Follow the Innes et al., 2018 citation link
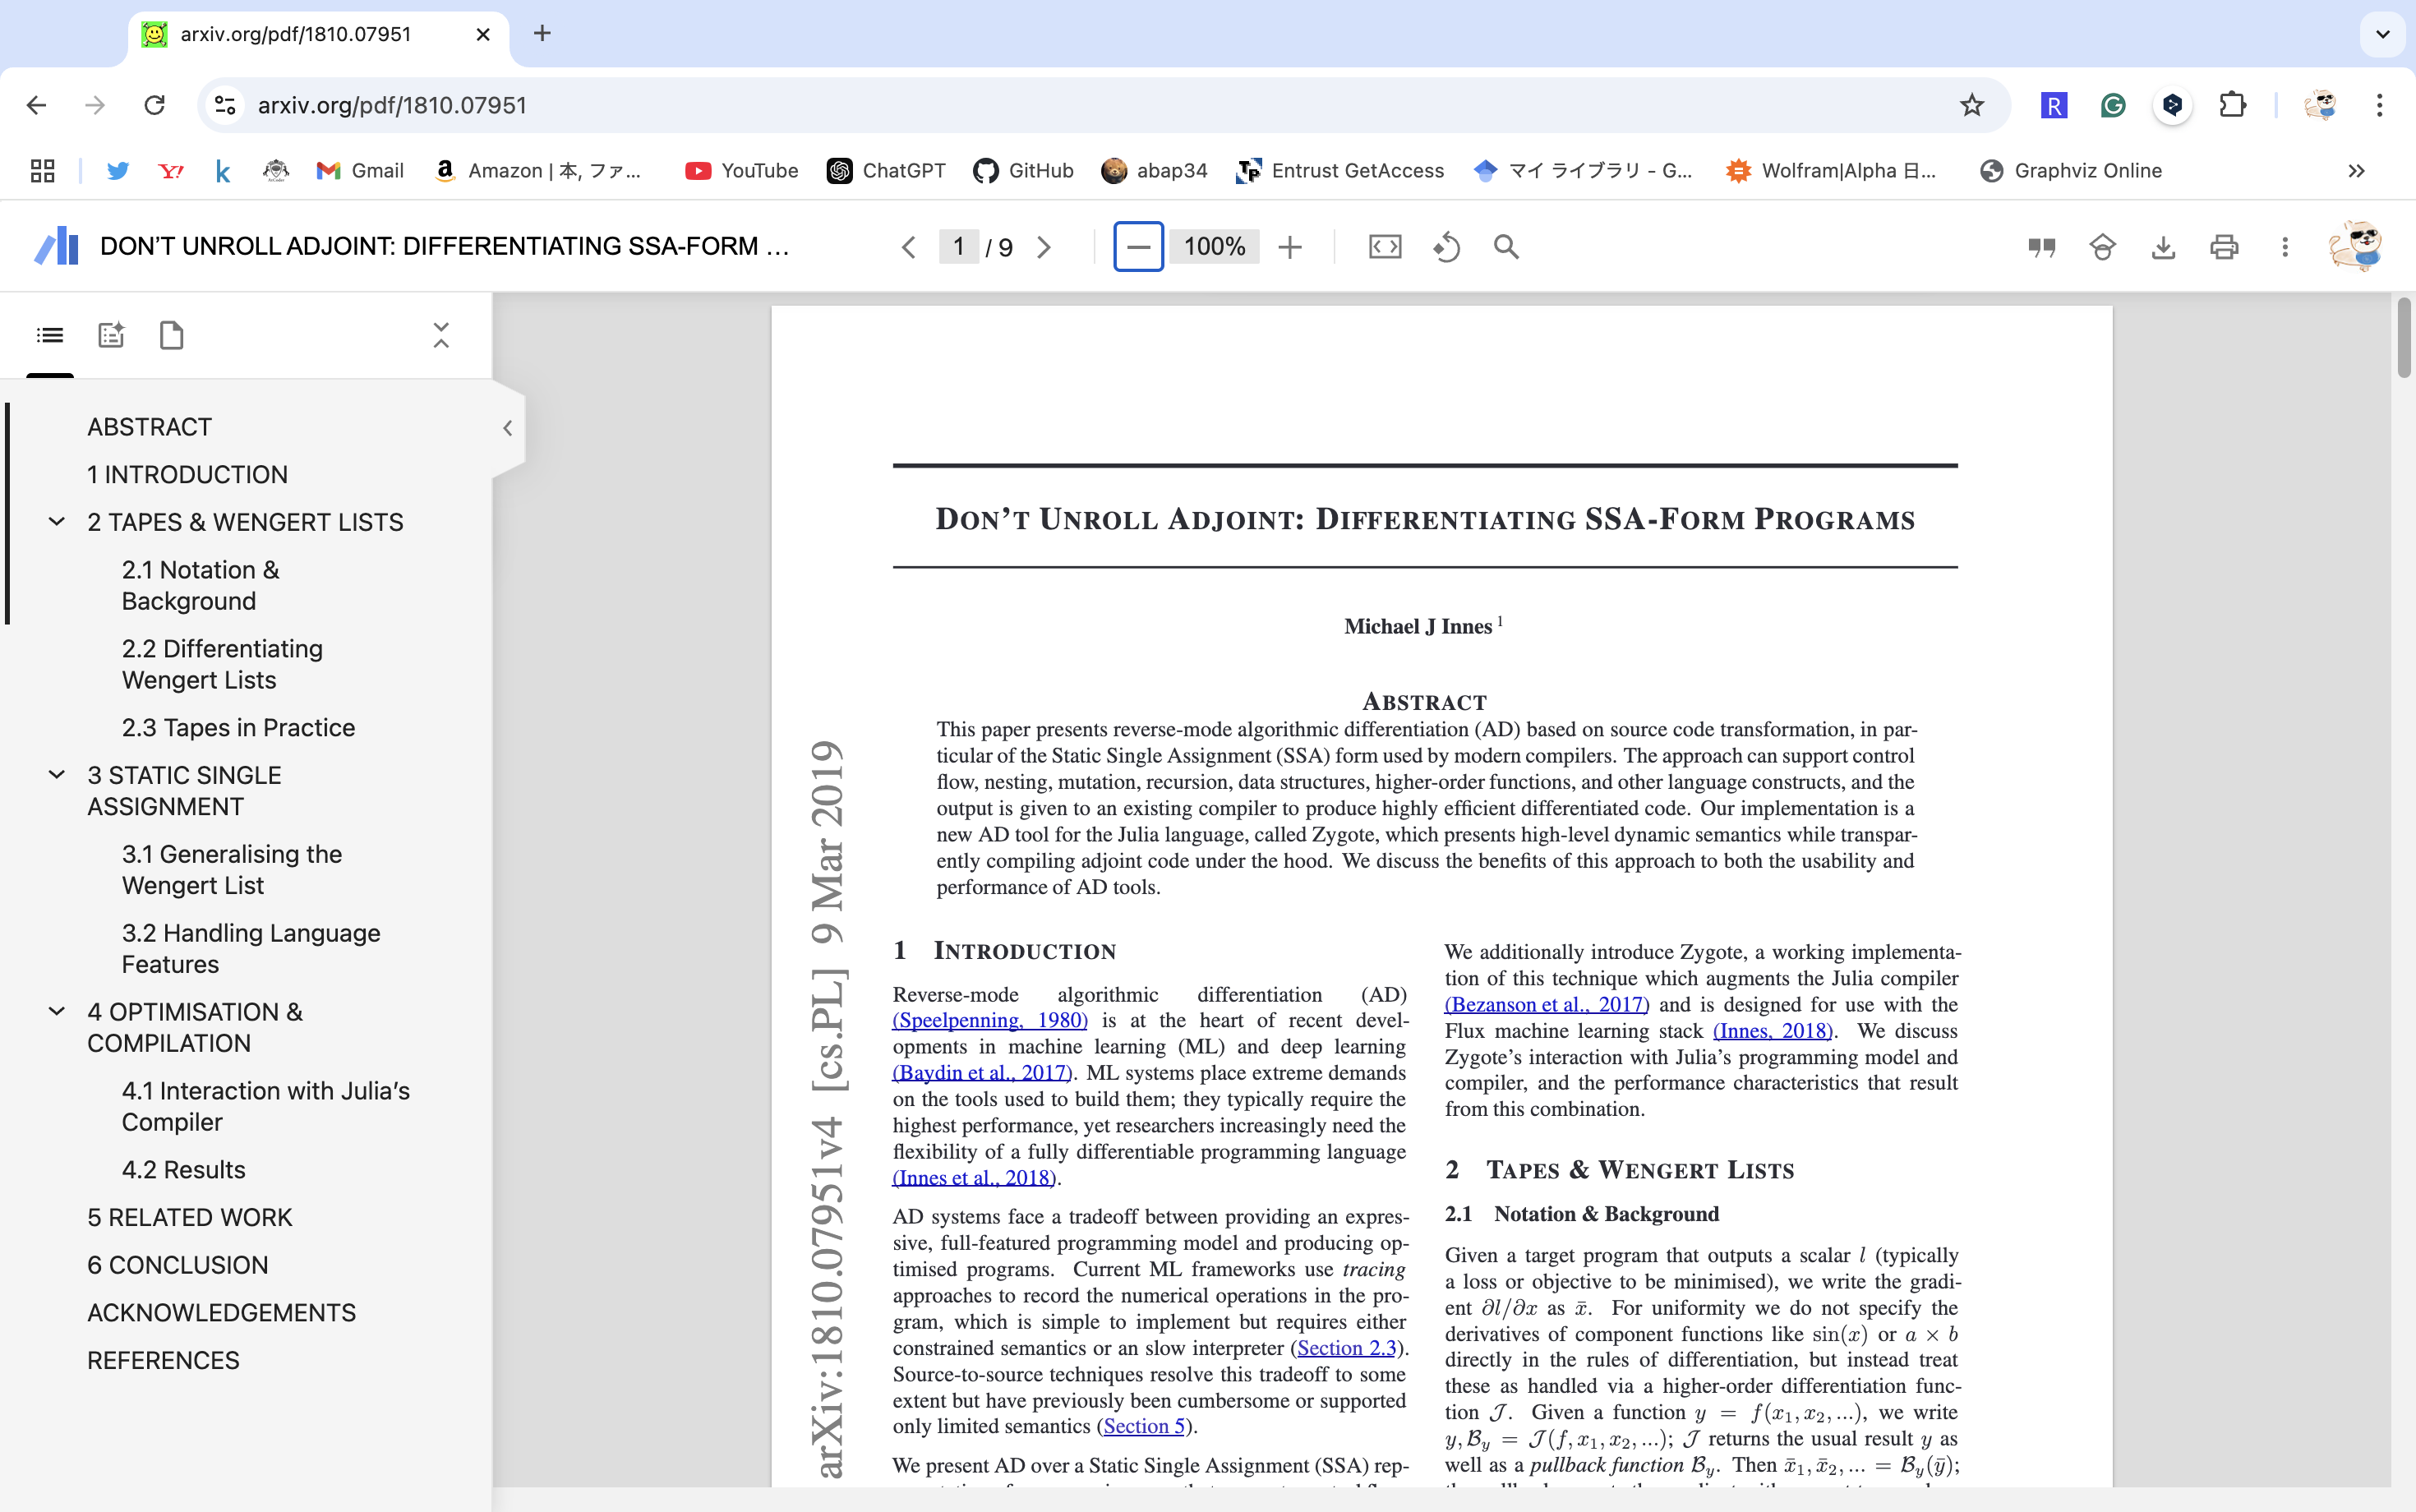2416x1512 pixels. 974,1178
